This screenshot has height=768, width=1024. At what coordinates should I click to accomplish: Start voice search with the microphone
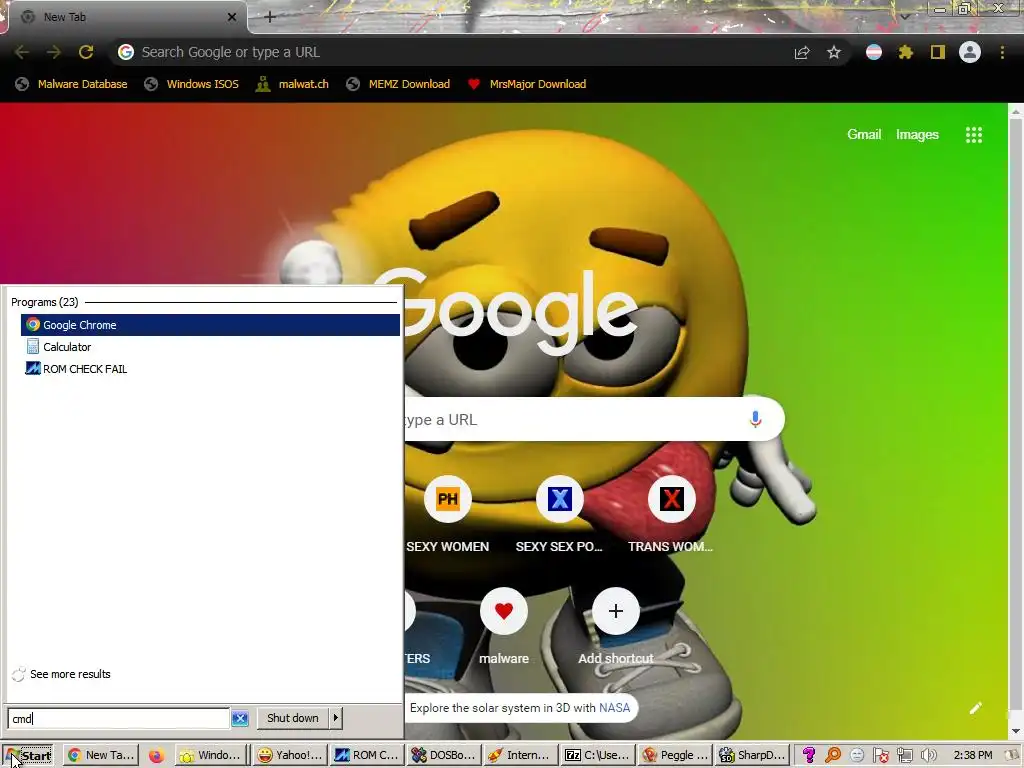(x=756, y=419)
